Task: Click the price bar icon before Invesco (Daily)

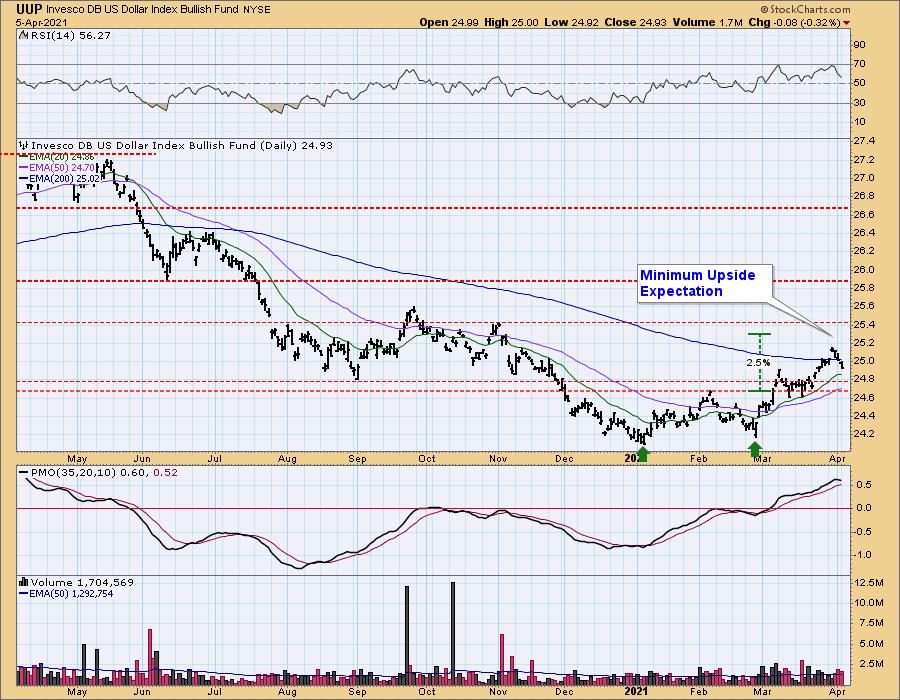Action: tap(24, 145)
